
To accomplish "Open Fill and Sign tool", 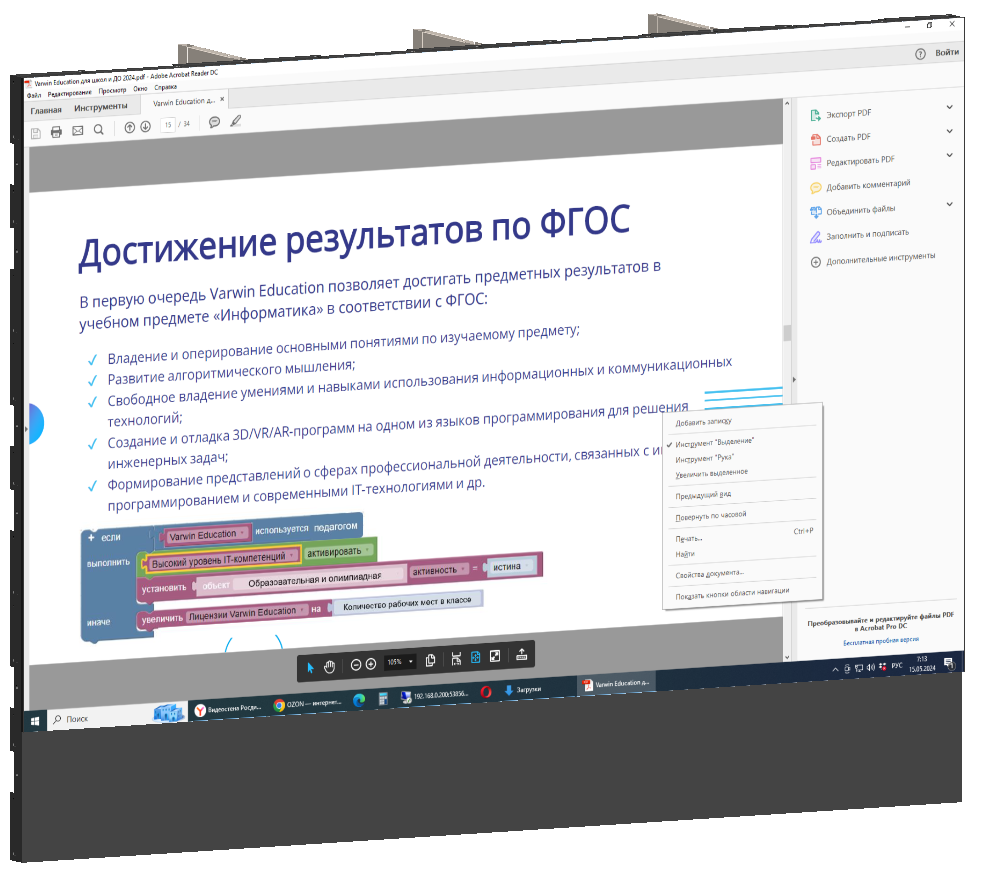I will 859,235.
